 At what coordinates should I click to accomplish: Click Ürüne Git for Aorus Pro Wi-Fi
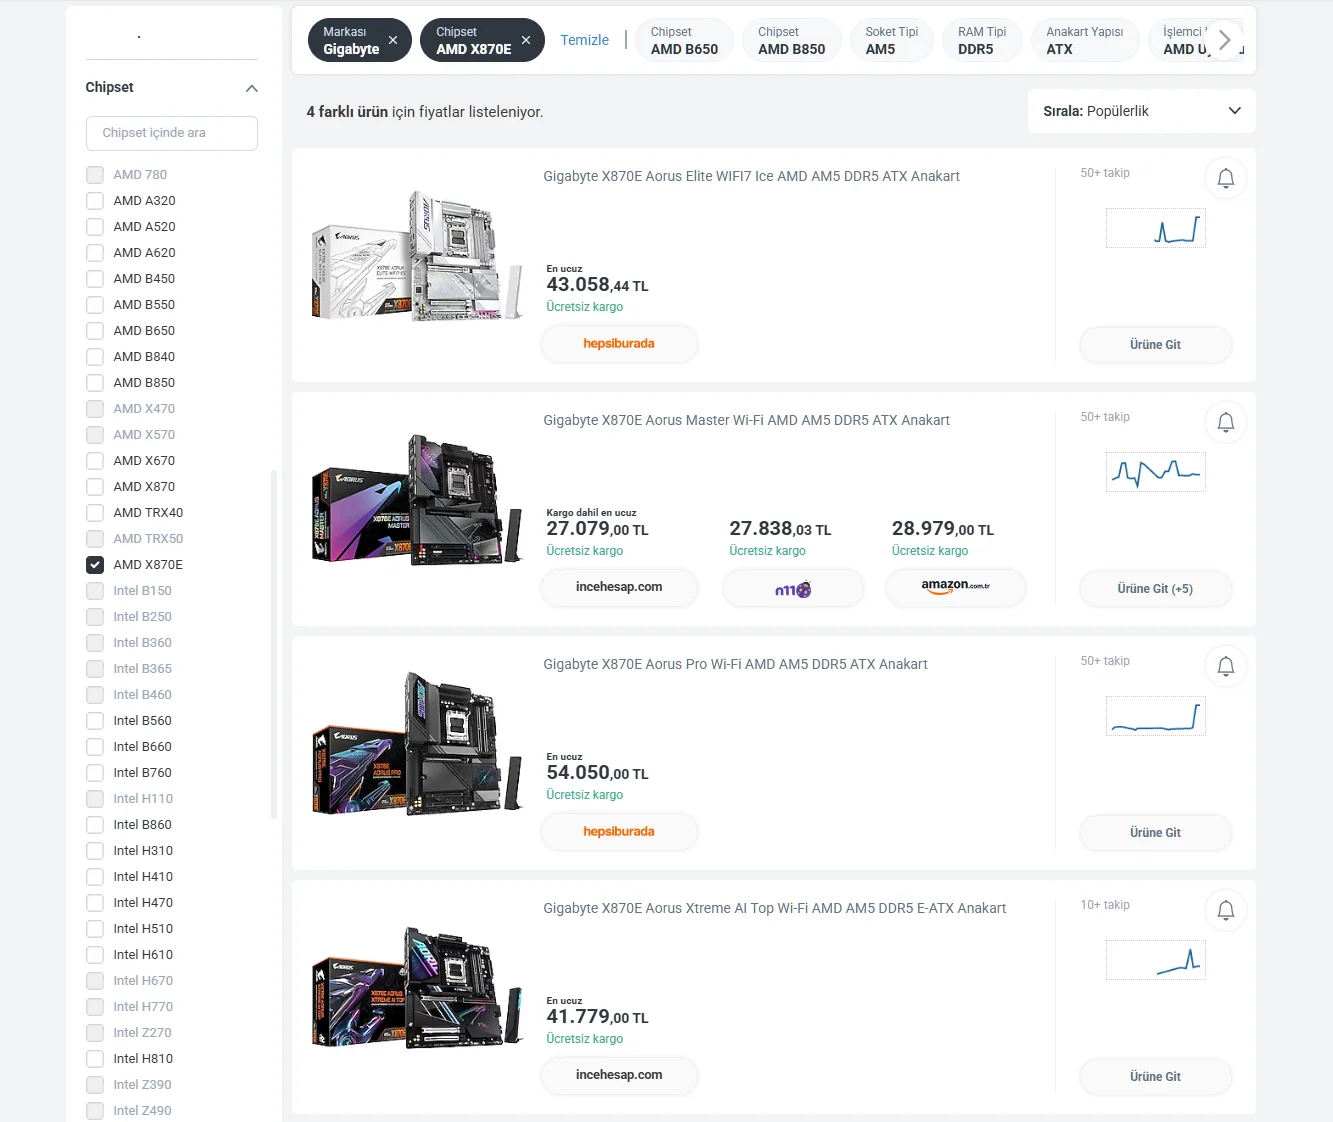[1156, 833]
